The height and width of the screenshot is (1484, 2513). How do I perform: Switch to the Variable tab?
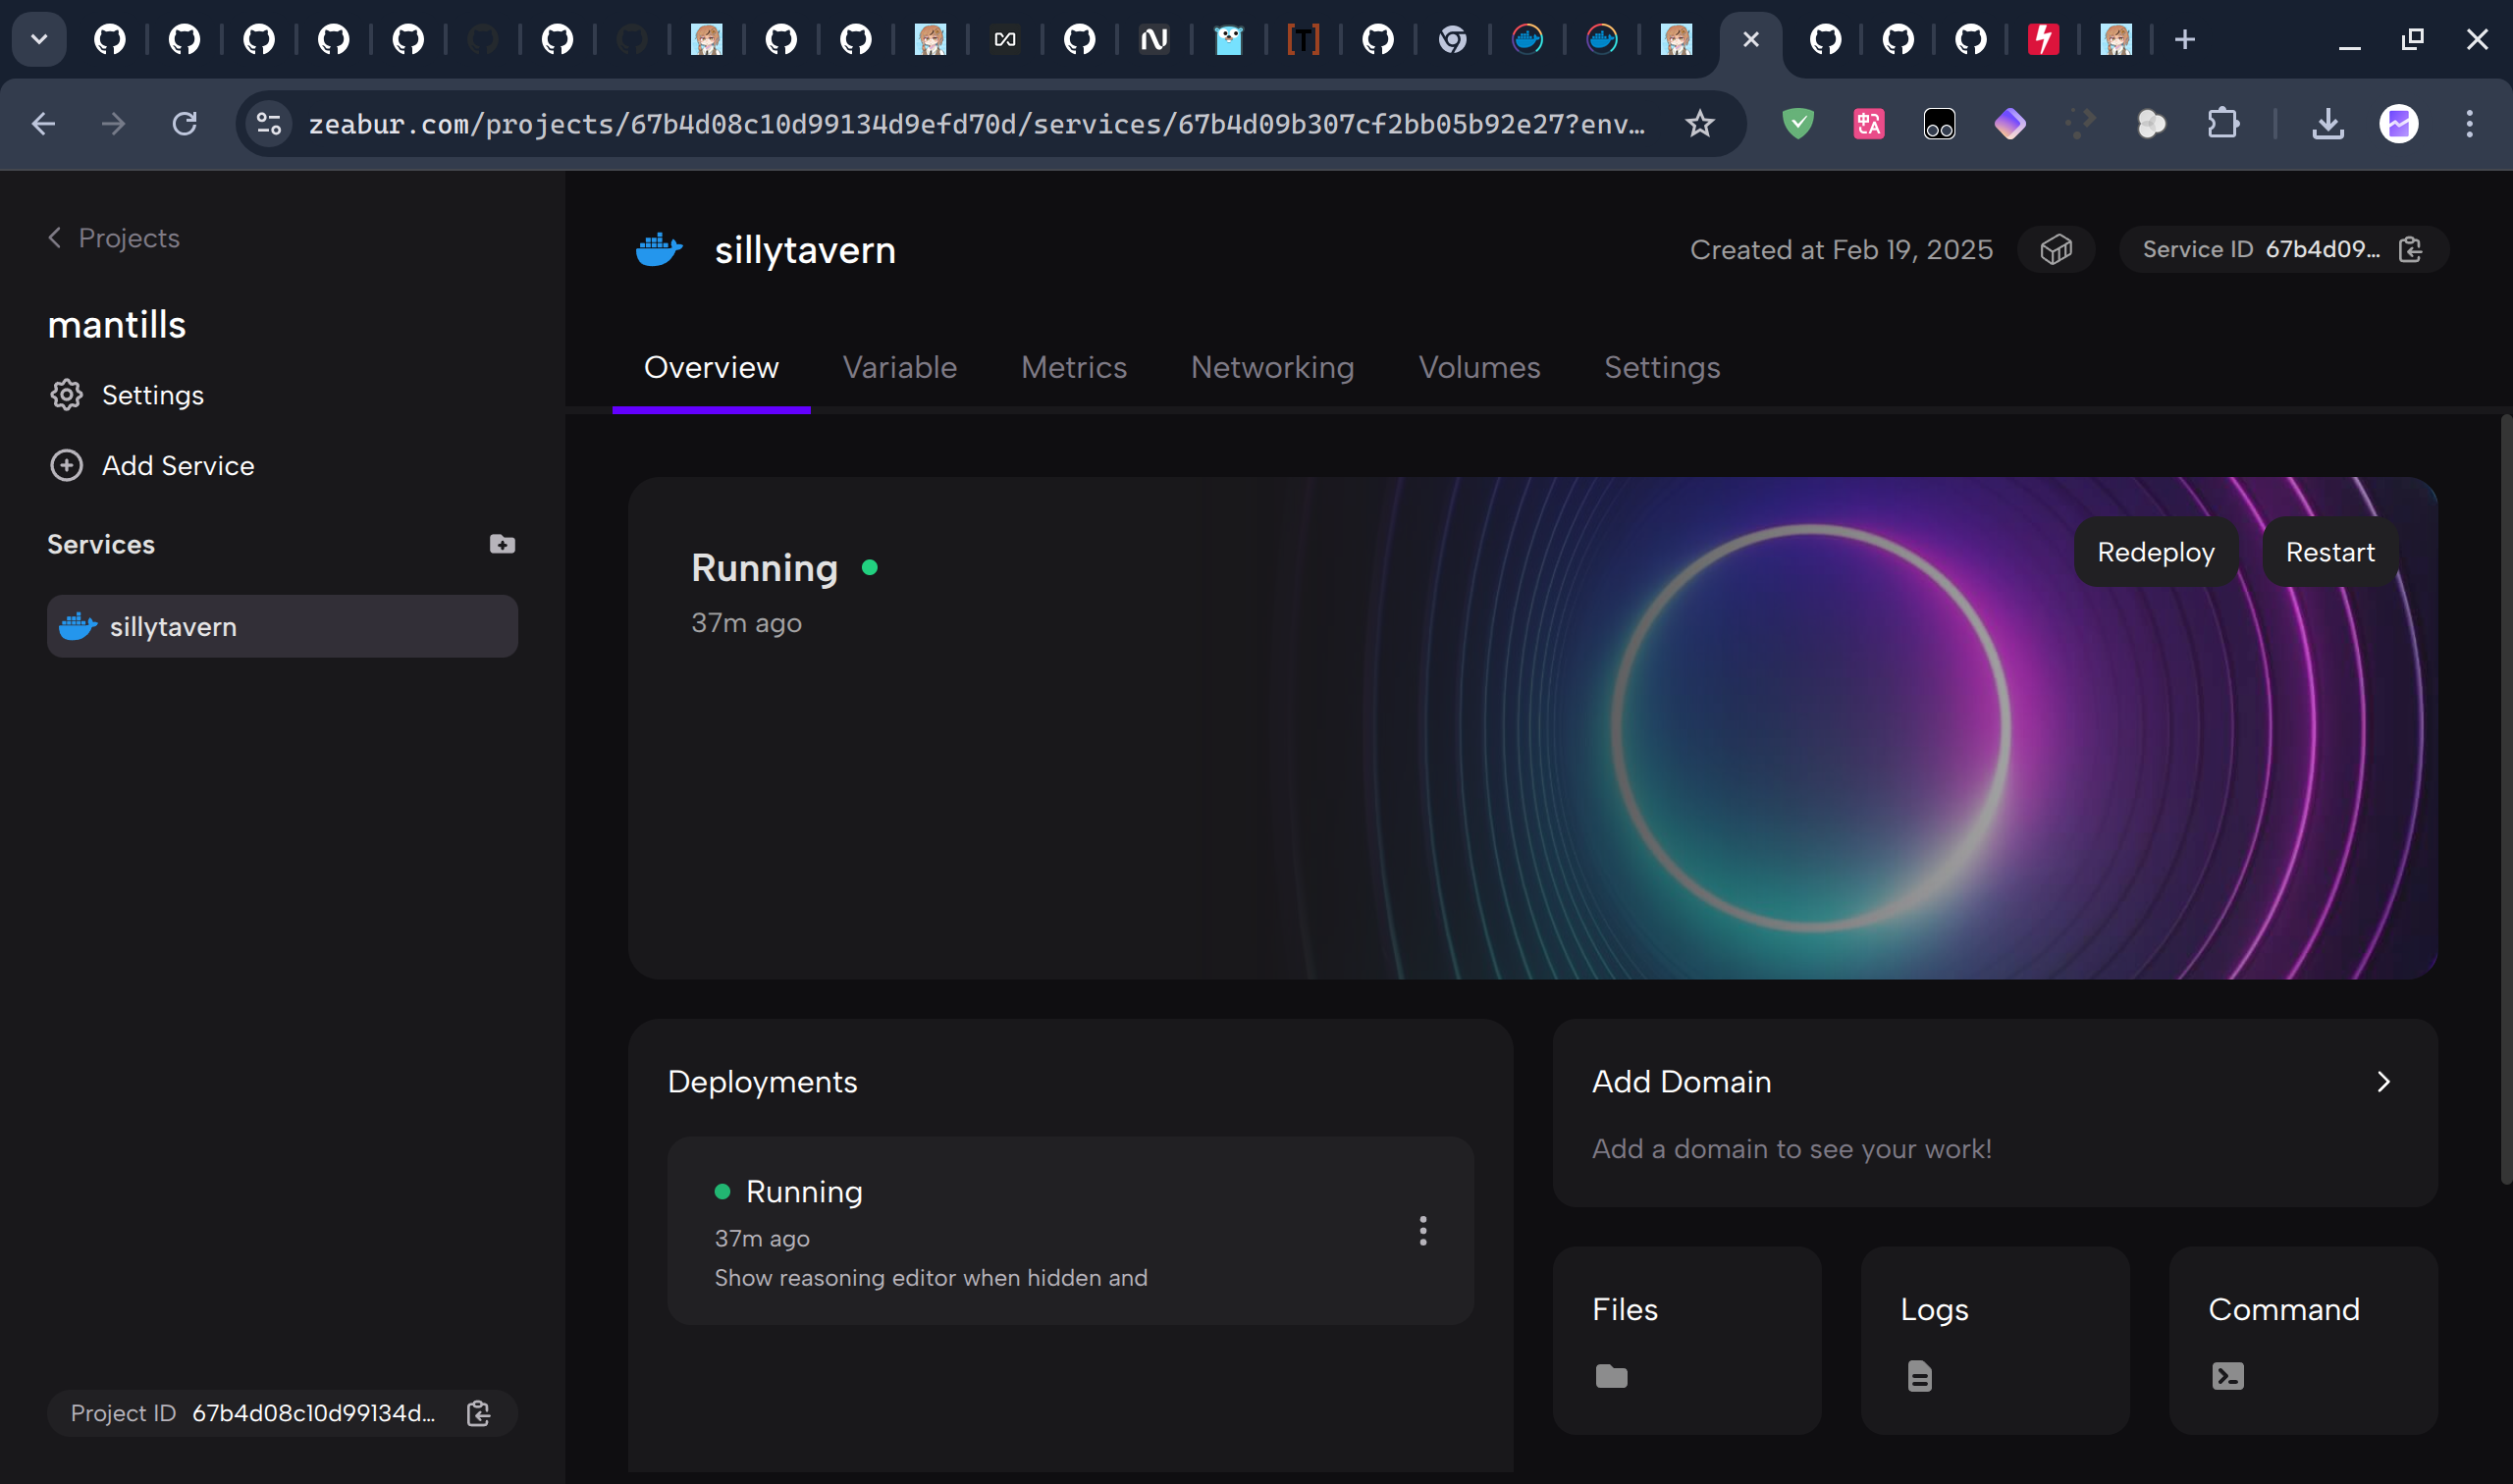[899, 367]
